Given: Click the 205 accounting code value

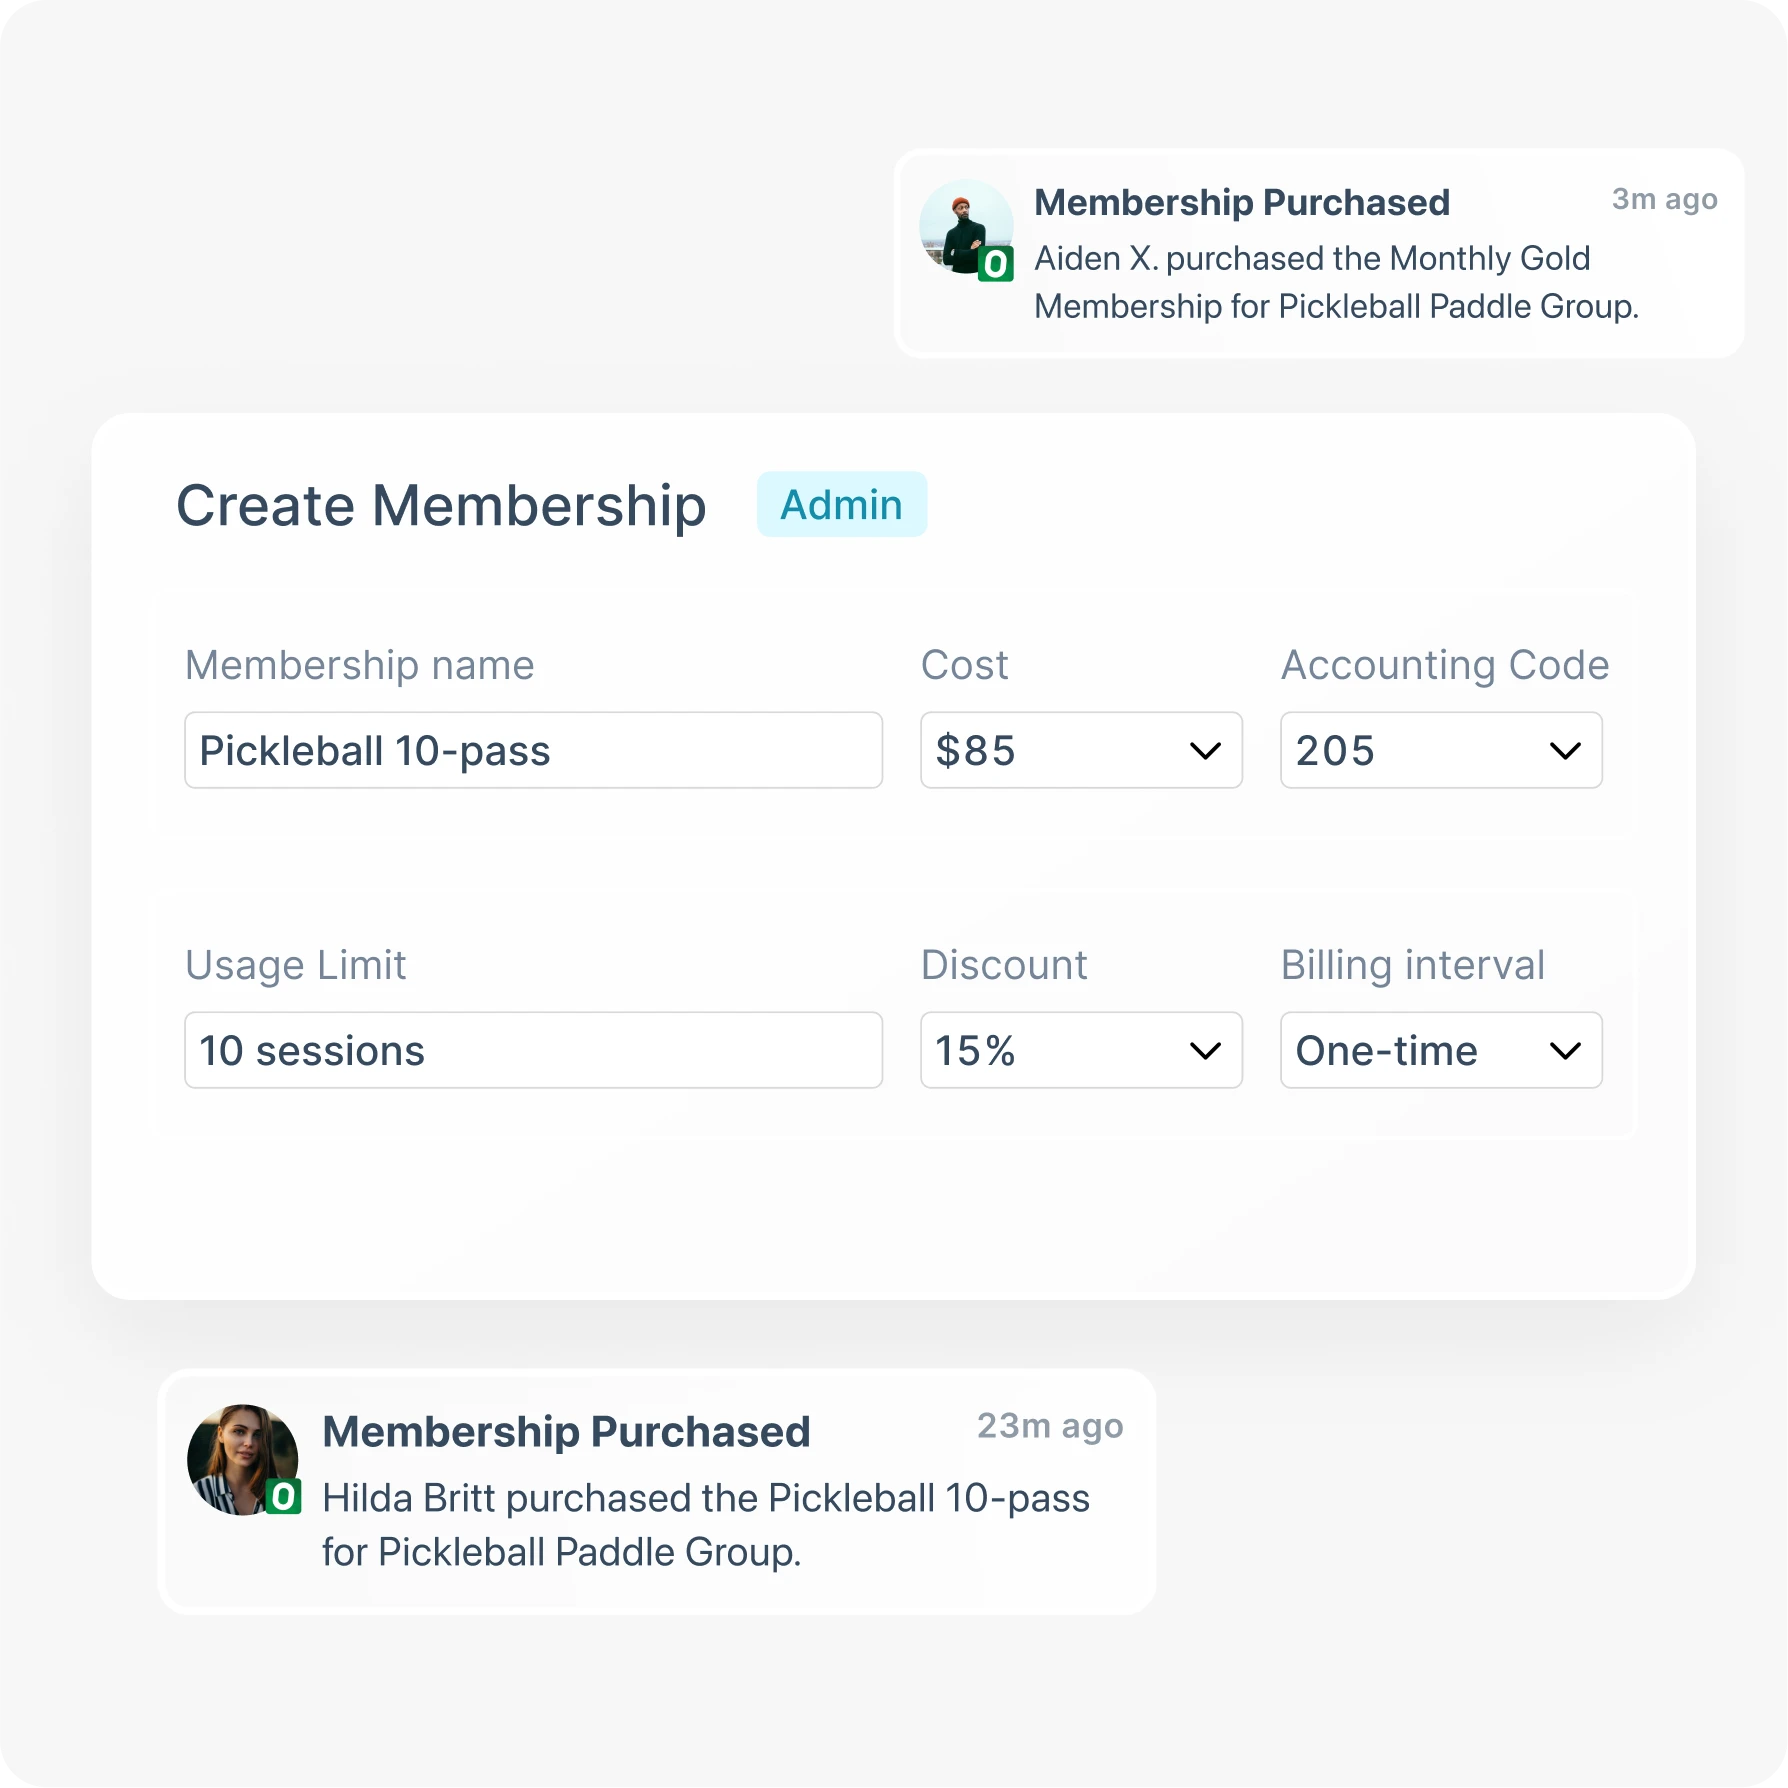Looking at the screenshot, I should click(1336, 751).
